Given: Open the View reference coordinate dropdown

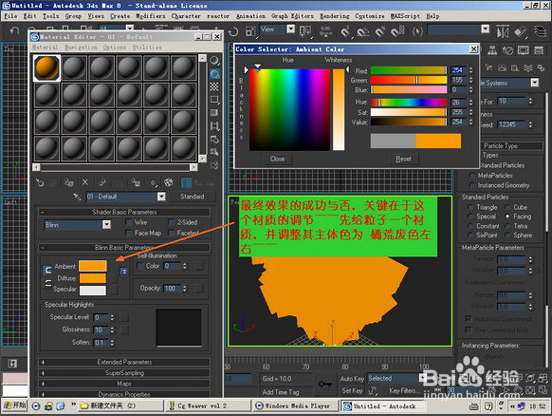Looking at the screenshot, I should 290,29.
